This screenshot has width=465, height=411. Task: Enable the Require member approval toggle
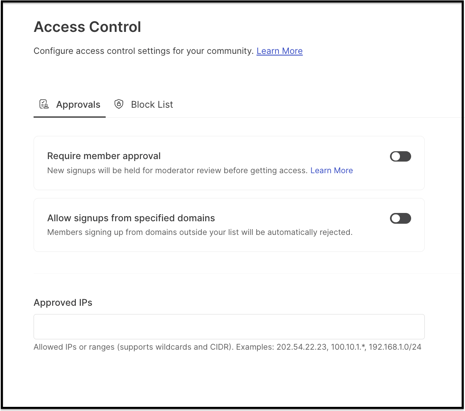(x=400, y=156)
